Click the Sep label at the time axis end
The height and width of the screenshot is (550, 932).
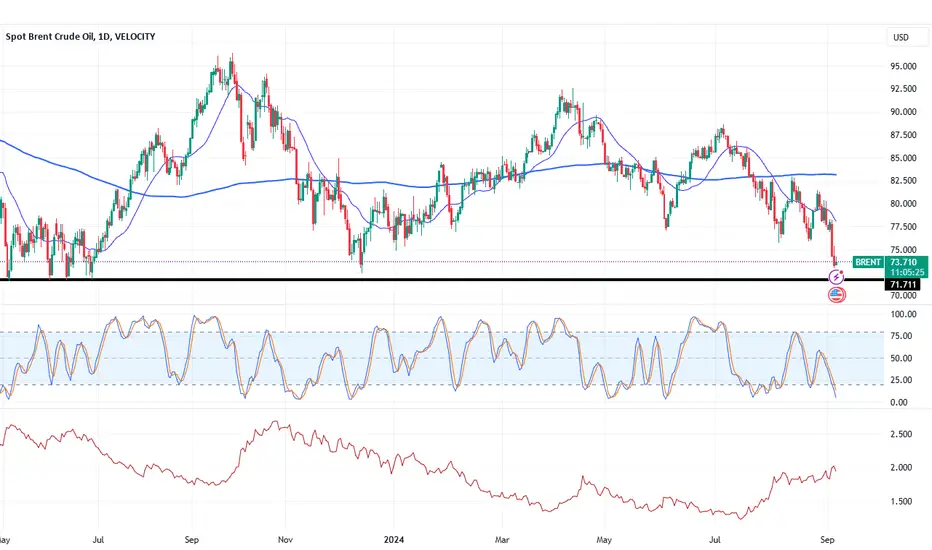827,540
